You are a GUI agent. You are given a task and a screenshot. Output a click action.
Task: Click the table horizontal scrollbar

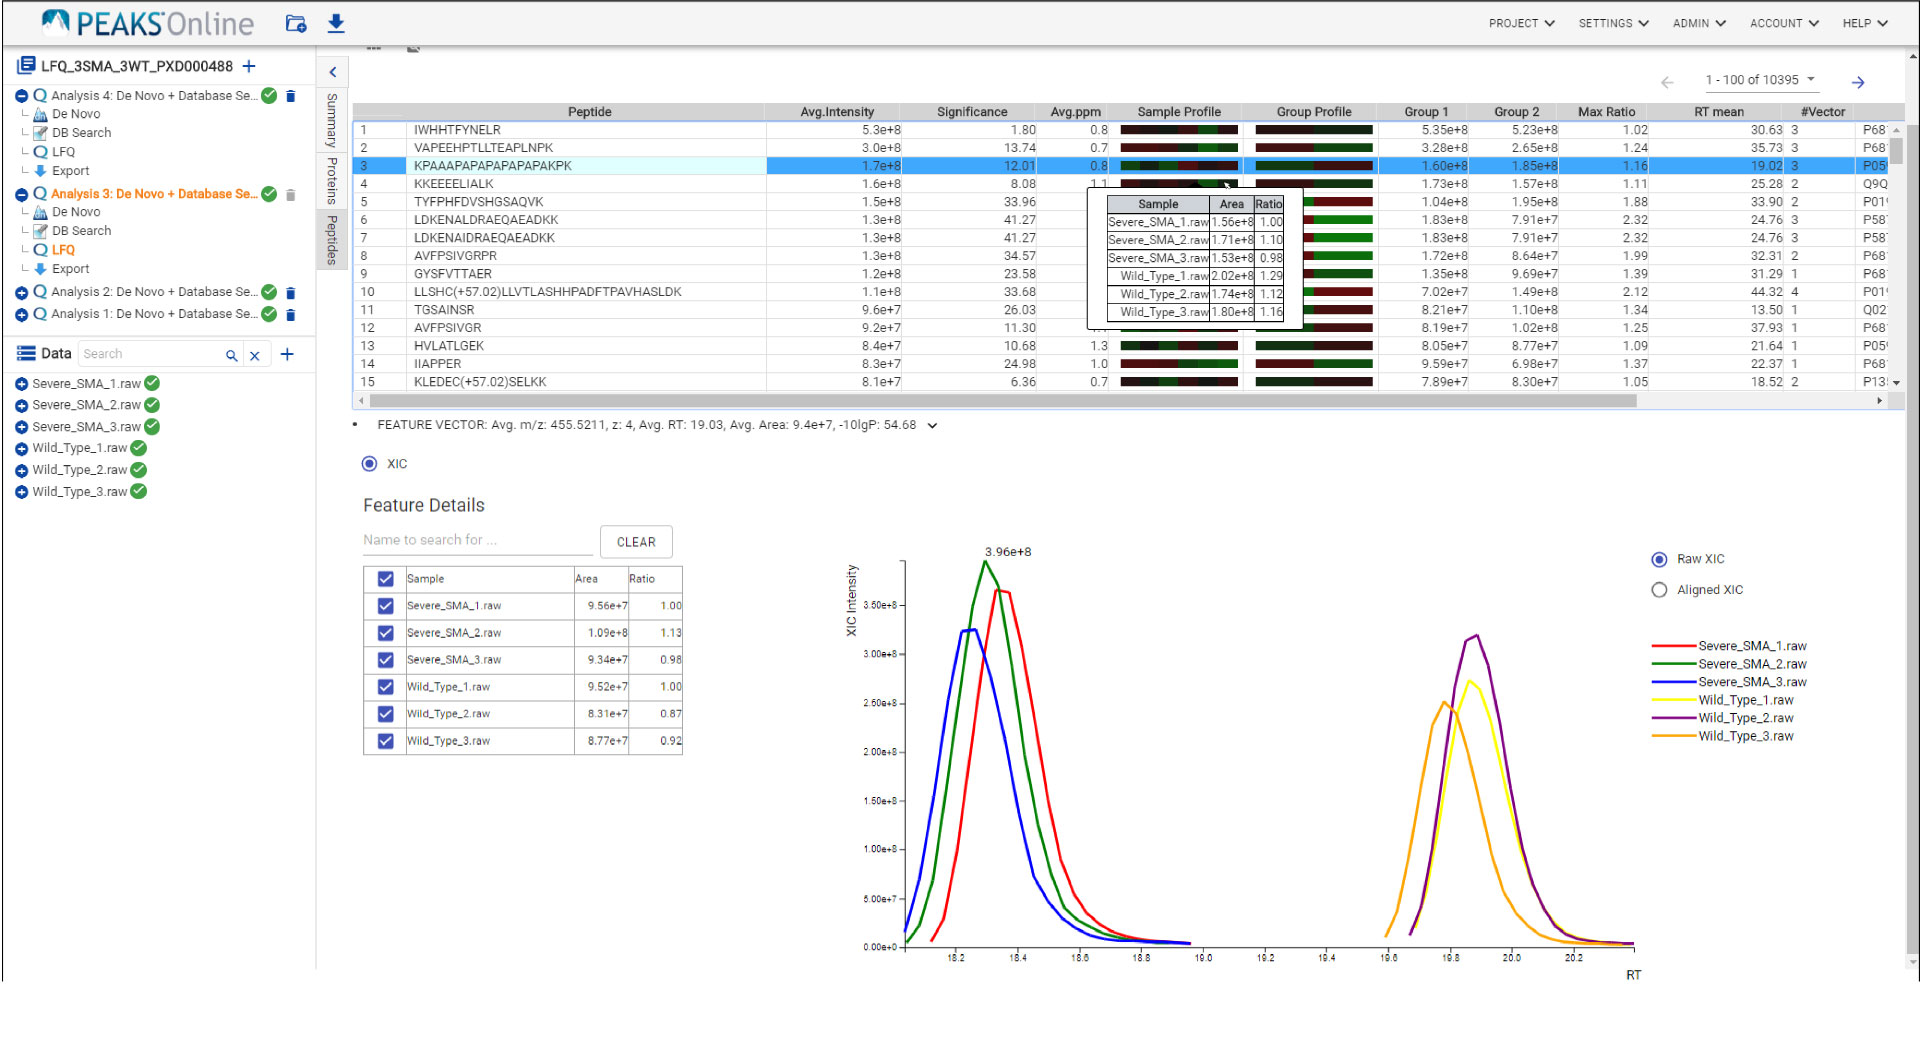(1003, 401)
